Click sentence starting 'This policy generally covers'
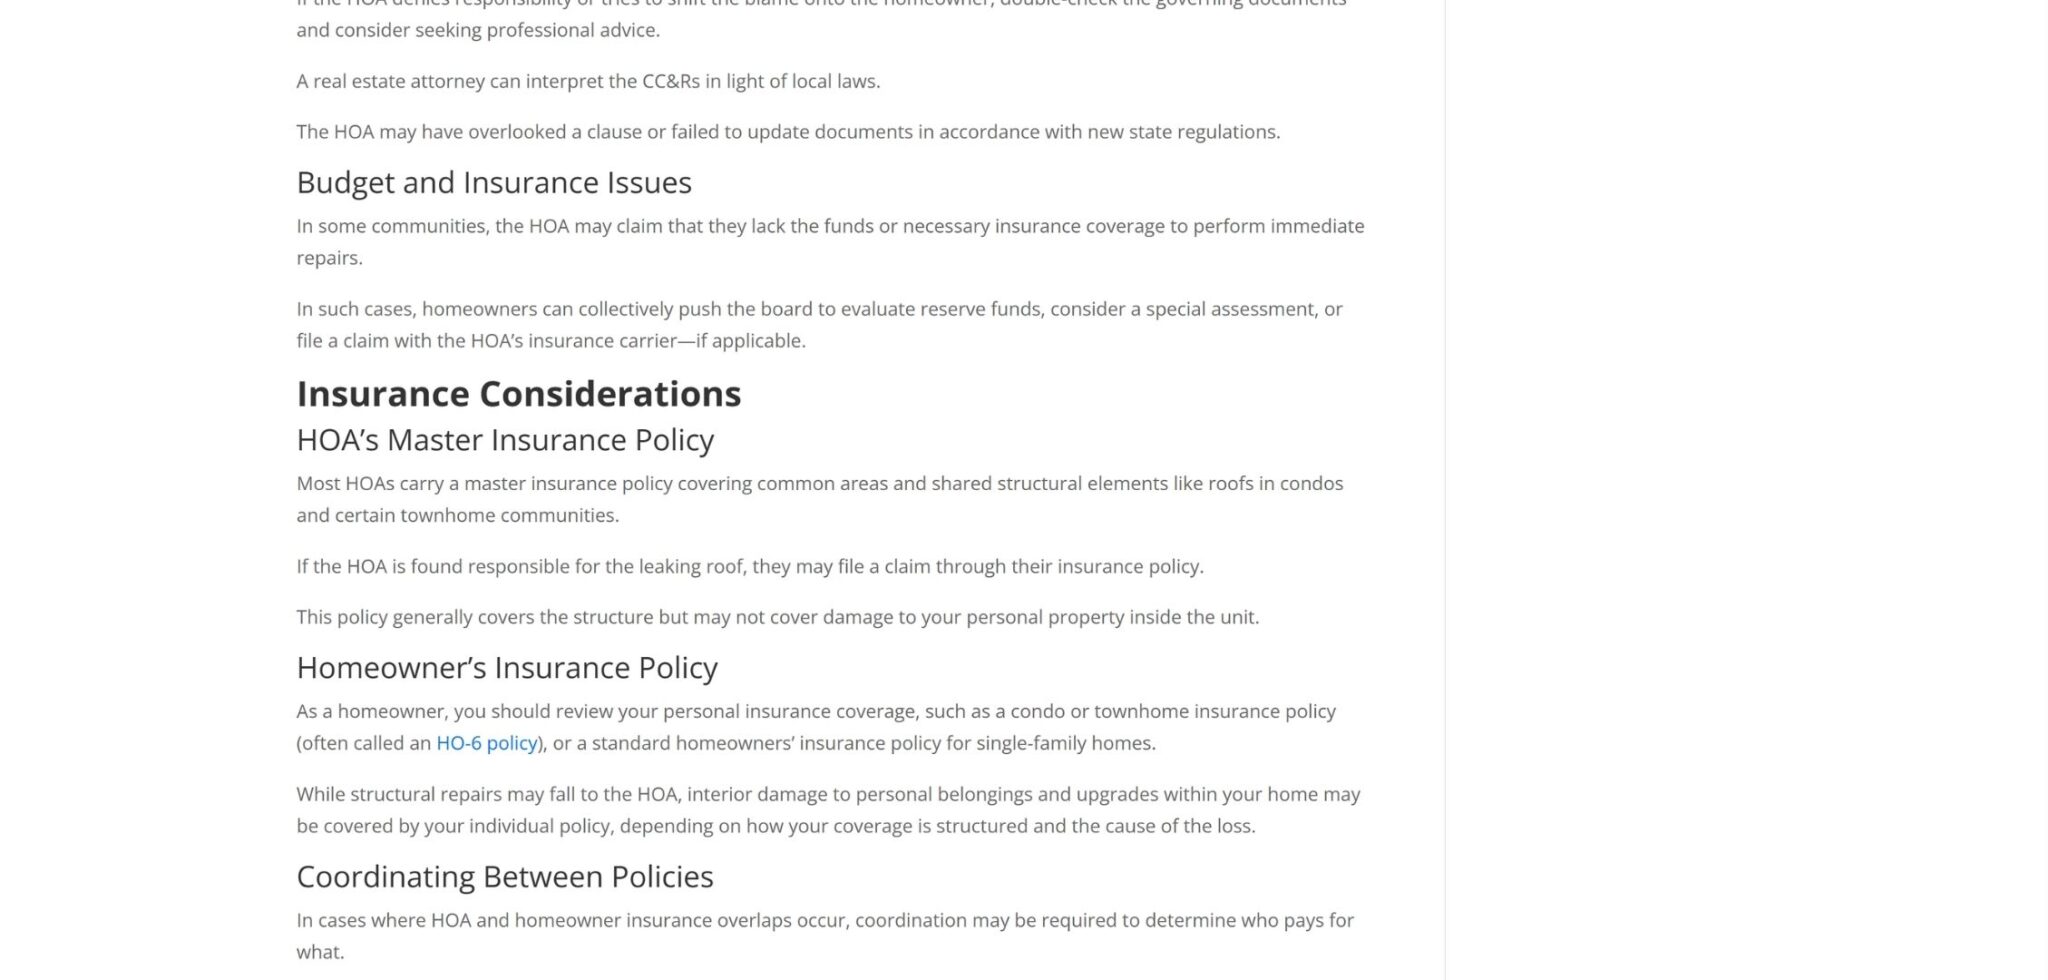2048x980 pixels. click(x=777, y=617)
